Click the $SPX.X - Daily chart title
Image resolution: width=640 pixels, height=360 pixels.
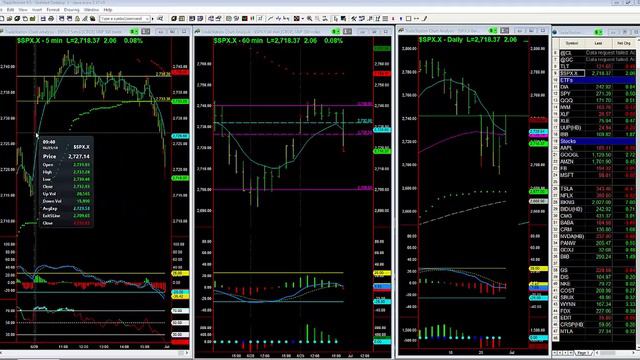click(x=440, y=40)
